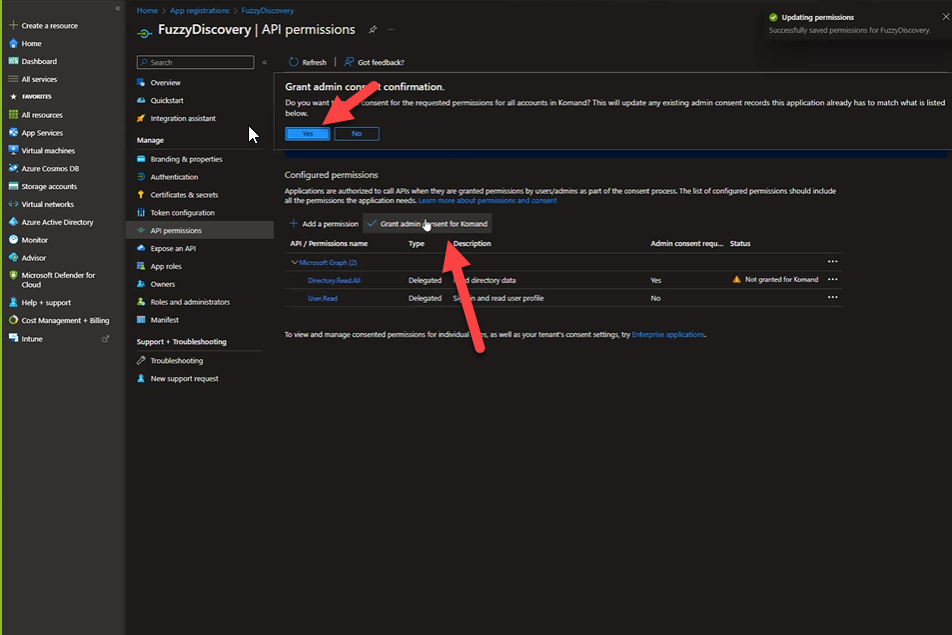This screenshot has width=952, height=635.
Task: Select Expose an API in Manage menu
Action: 173,248
